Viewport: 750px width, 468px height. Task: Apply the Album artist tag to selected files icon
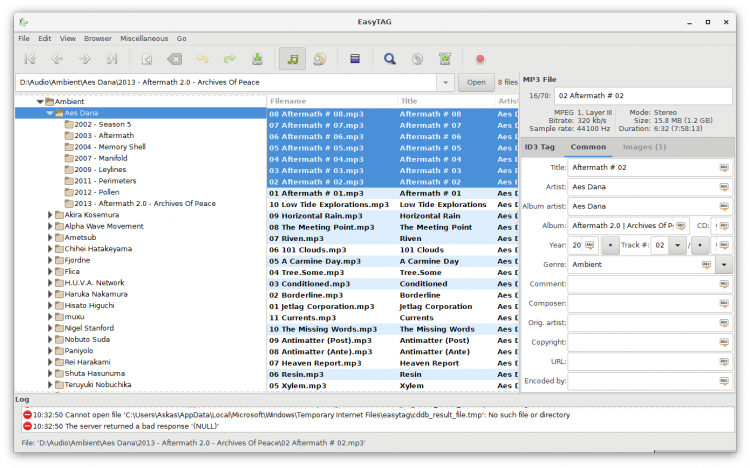pos(724,206)
